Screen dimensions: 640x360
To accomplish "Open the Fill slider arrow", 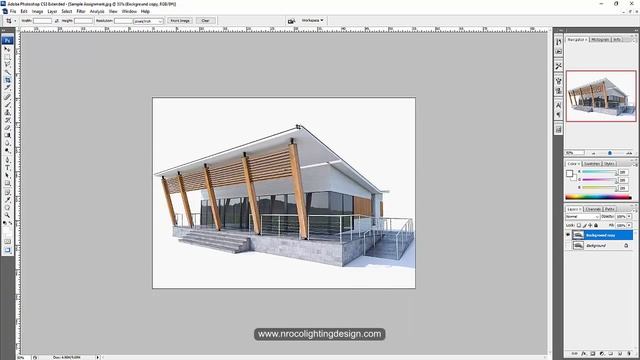I will pyautogui.click(x=629, y=225).
